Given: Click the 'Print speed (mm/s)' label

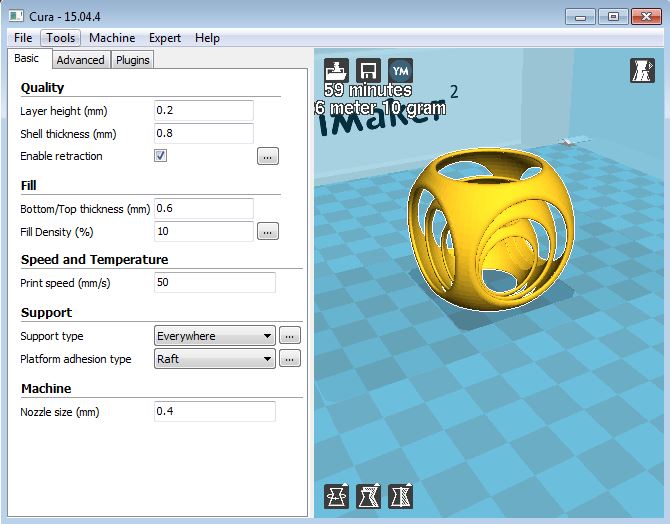Looking at the screenshot, I should click(x=65, y=283).
